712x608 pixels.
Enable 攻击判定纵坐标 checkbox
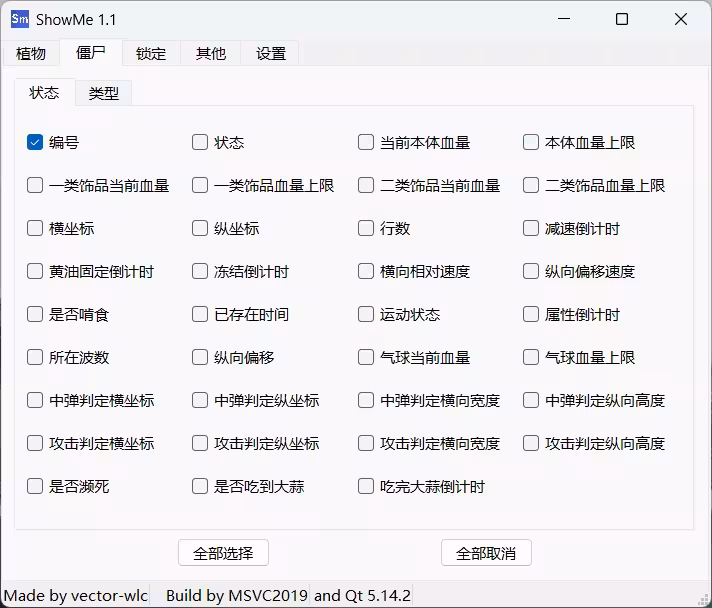click(200, 443)
